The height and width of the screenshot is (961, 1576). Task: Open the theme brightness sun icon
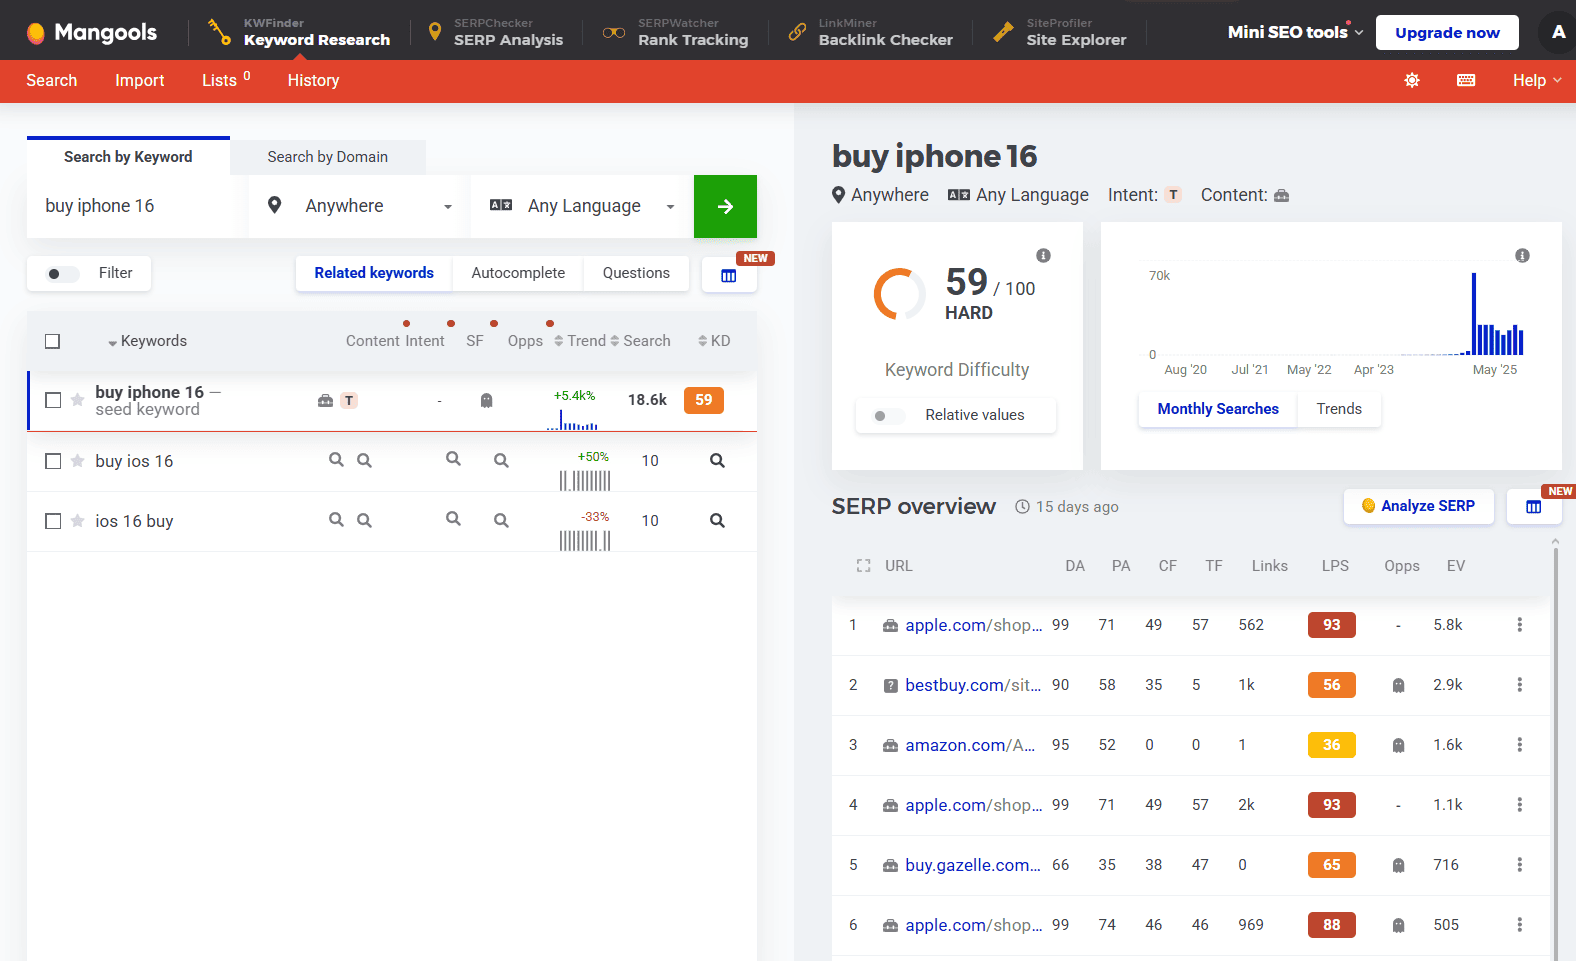coord(1411,80)
